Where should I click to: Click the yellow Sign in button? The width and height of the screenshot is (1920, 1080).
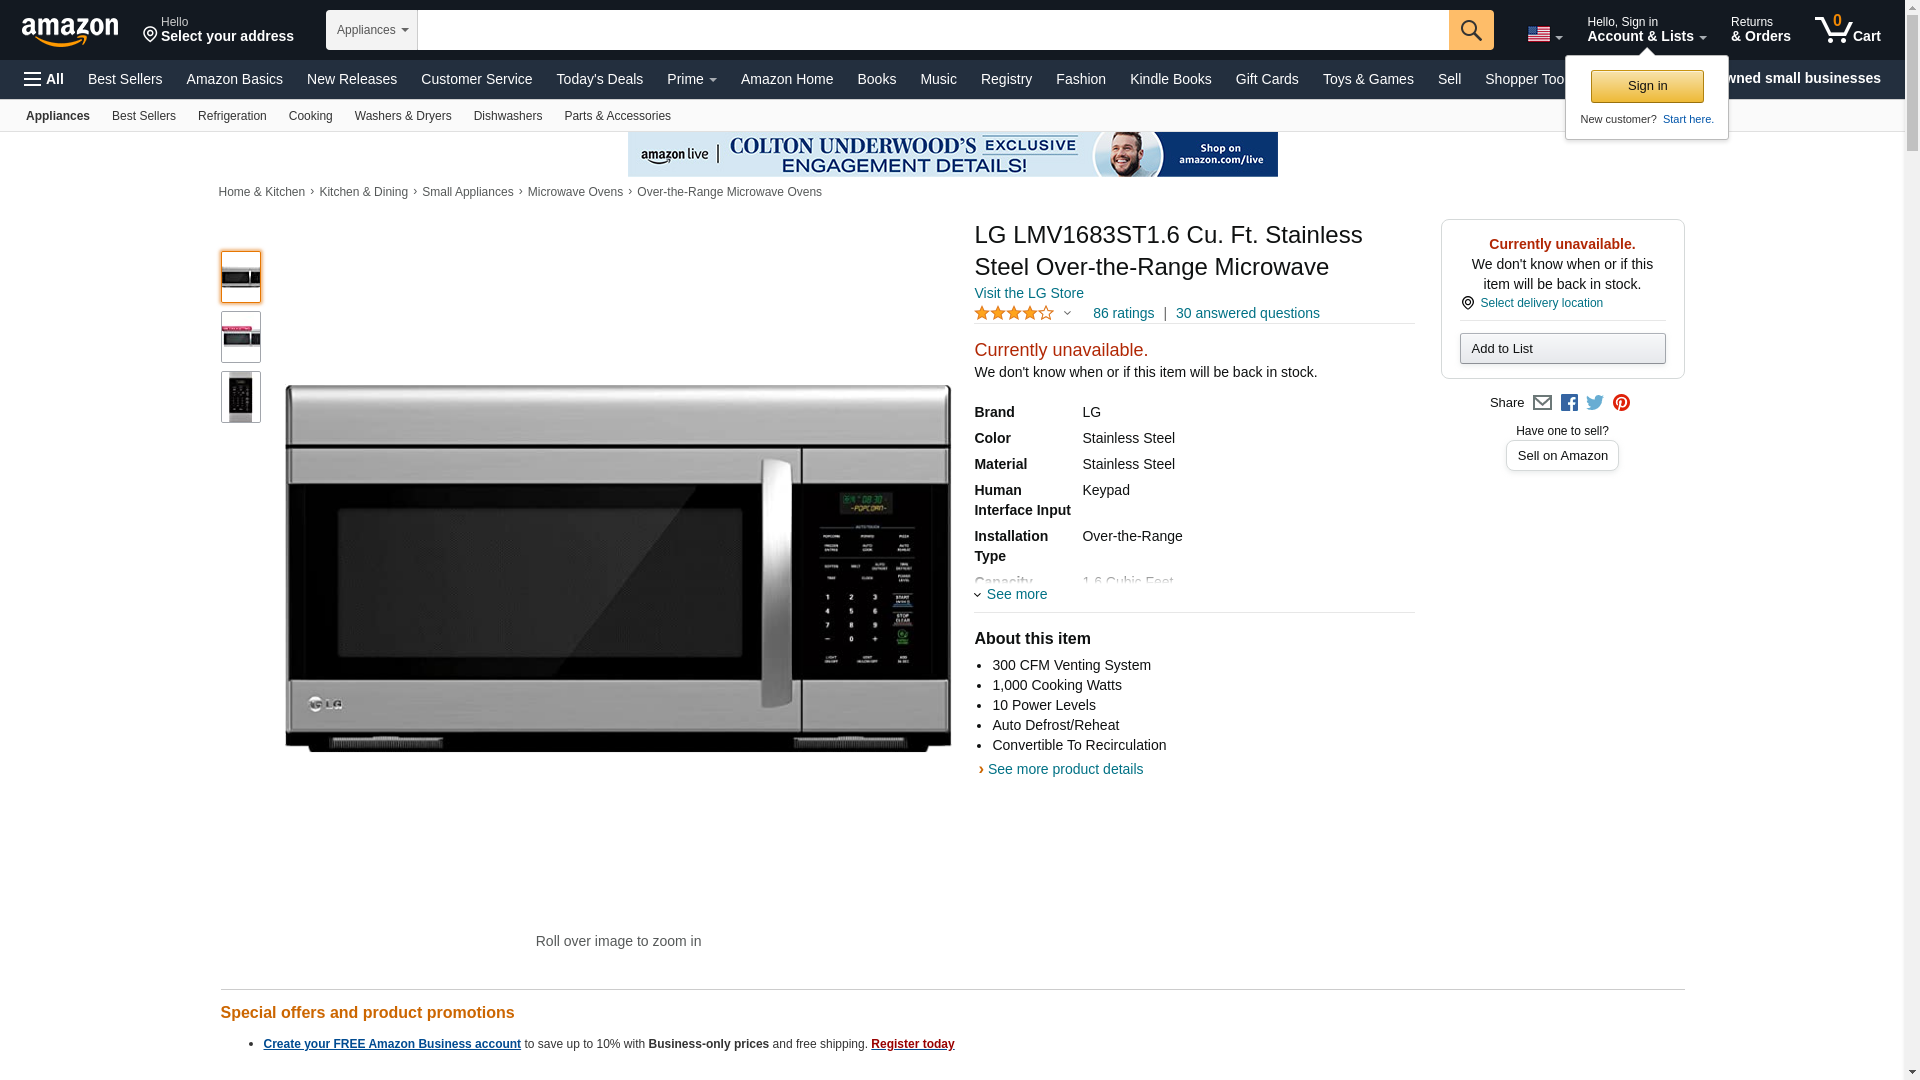click(1646, 86)
